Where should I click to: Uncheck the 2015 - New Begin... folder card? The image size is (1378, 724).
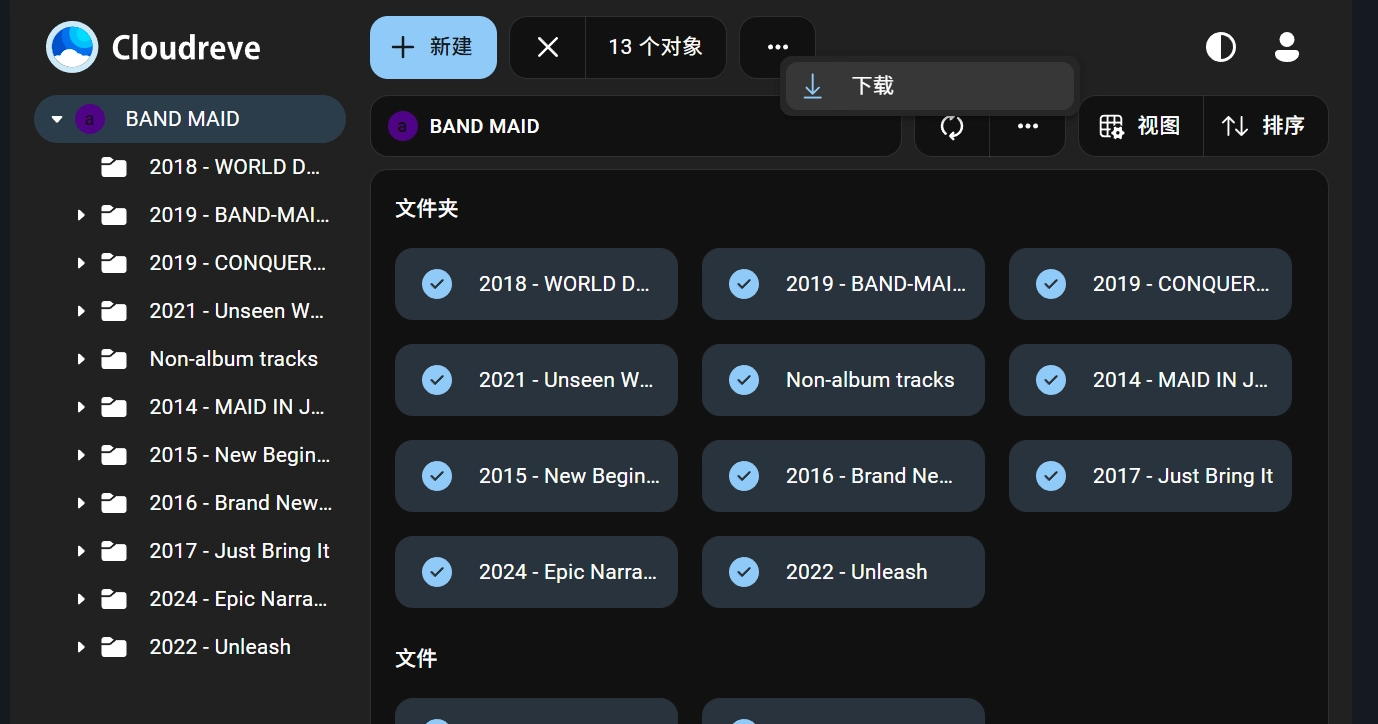[437, 476]
